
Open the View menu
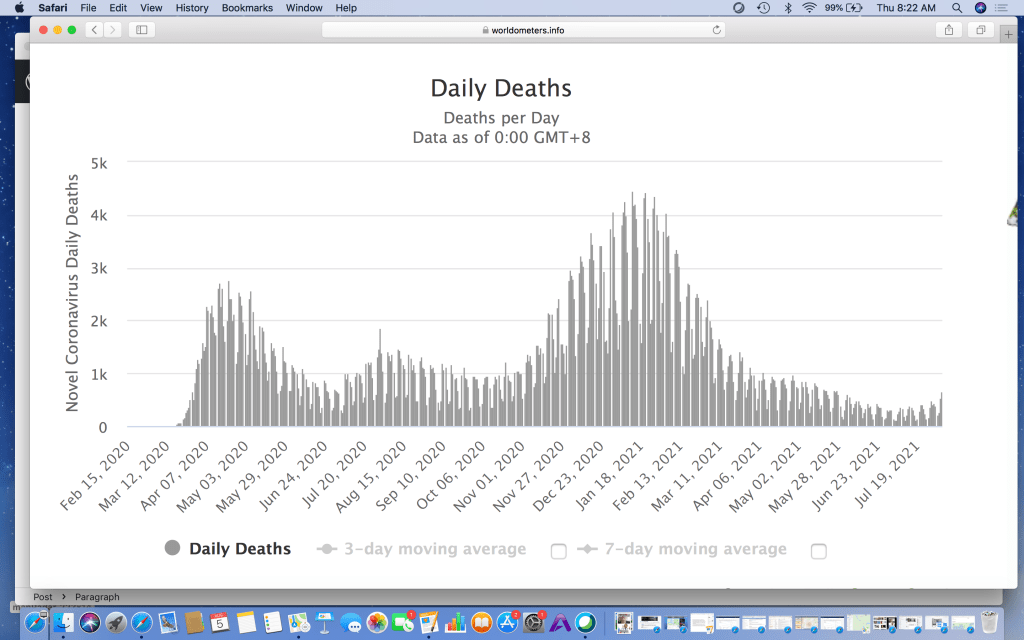click(x=151, y=8)
